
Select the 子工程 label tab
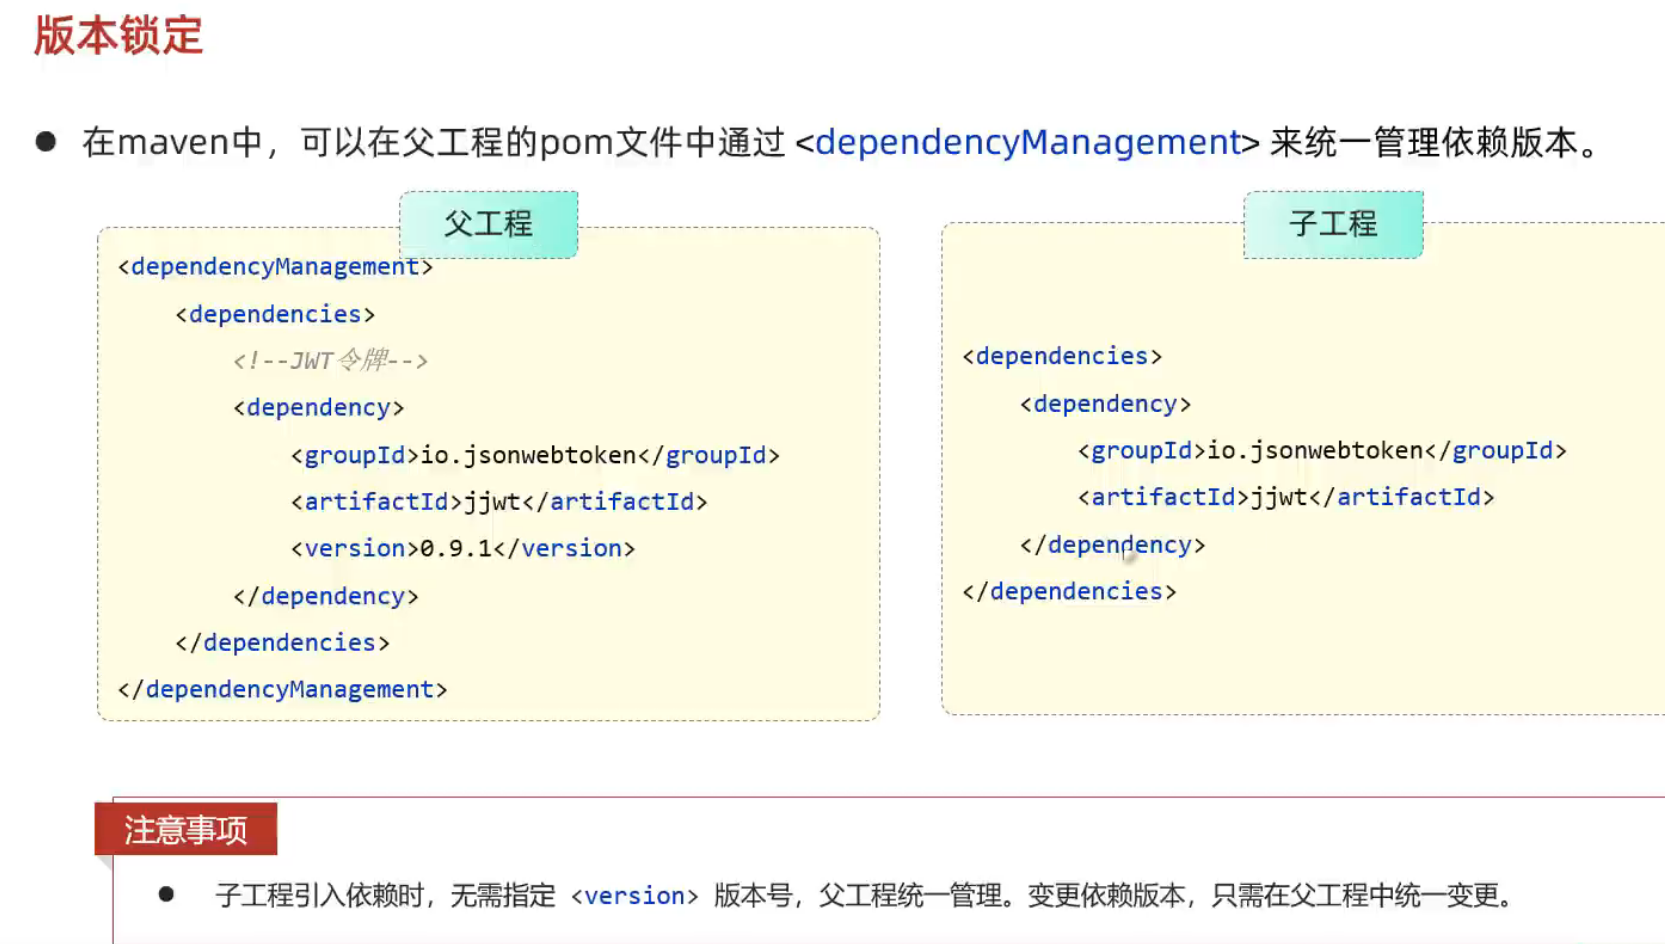1332,224
